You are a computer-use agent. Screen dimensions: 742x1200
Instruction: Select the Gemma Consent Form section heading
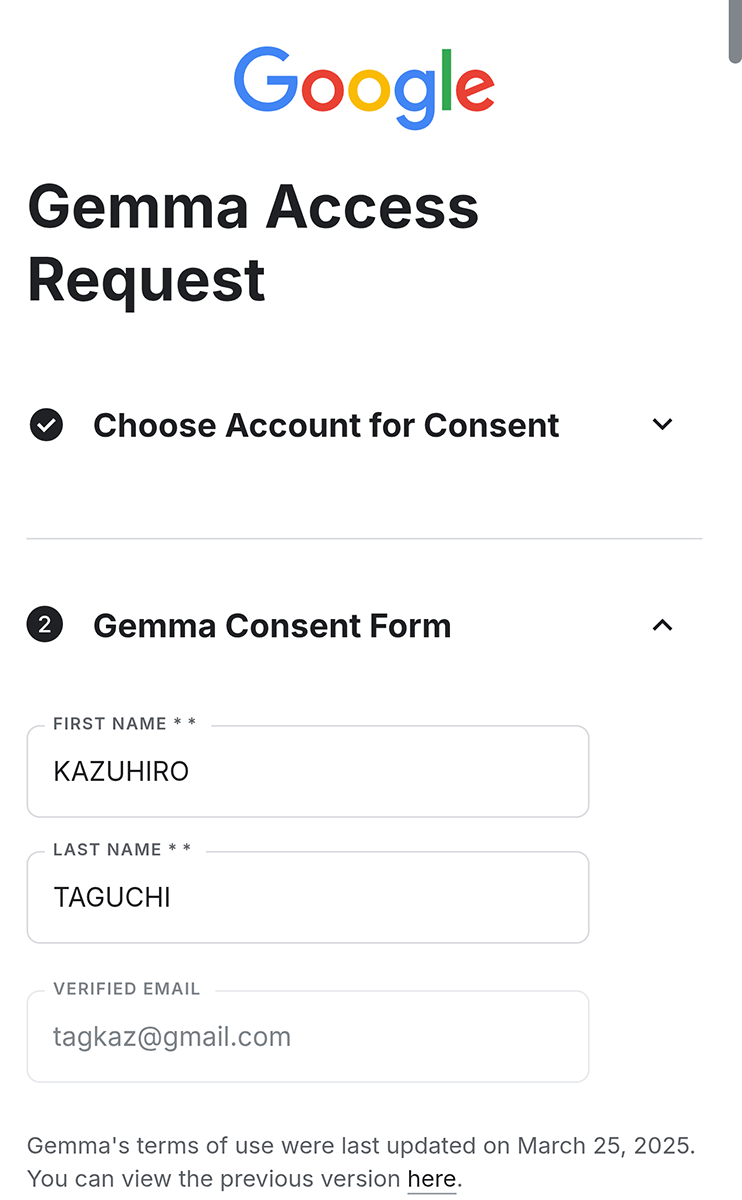(x=272, y=626)
